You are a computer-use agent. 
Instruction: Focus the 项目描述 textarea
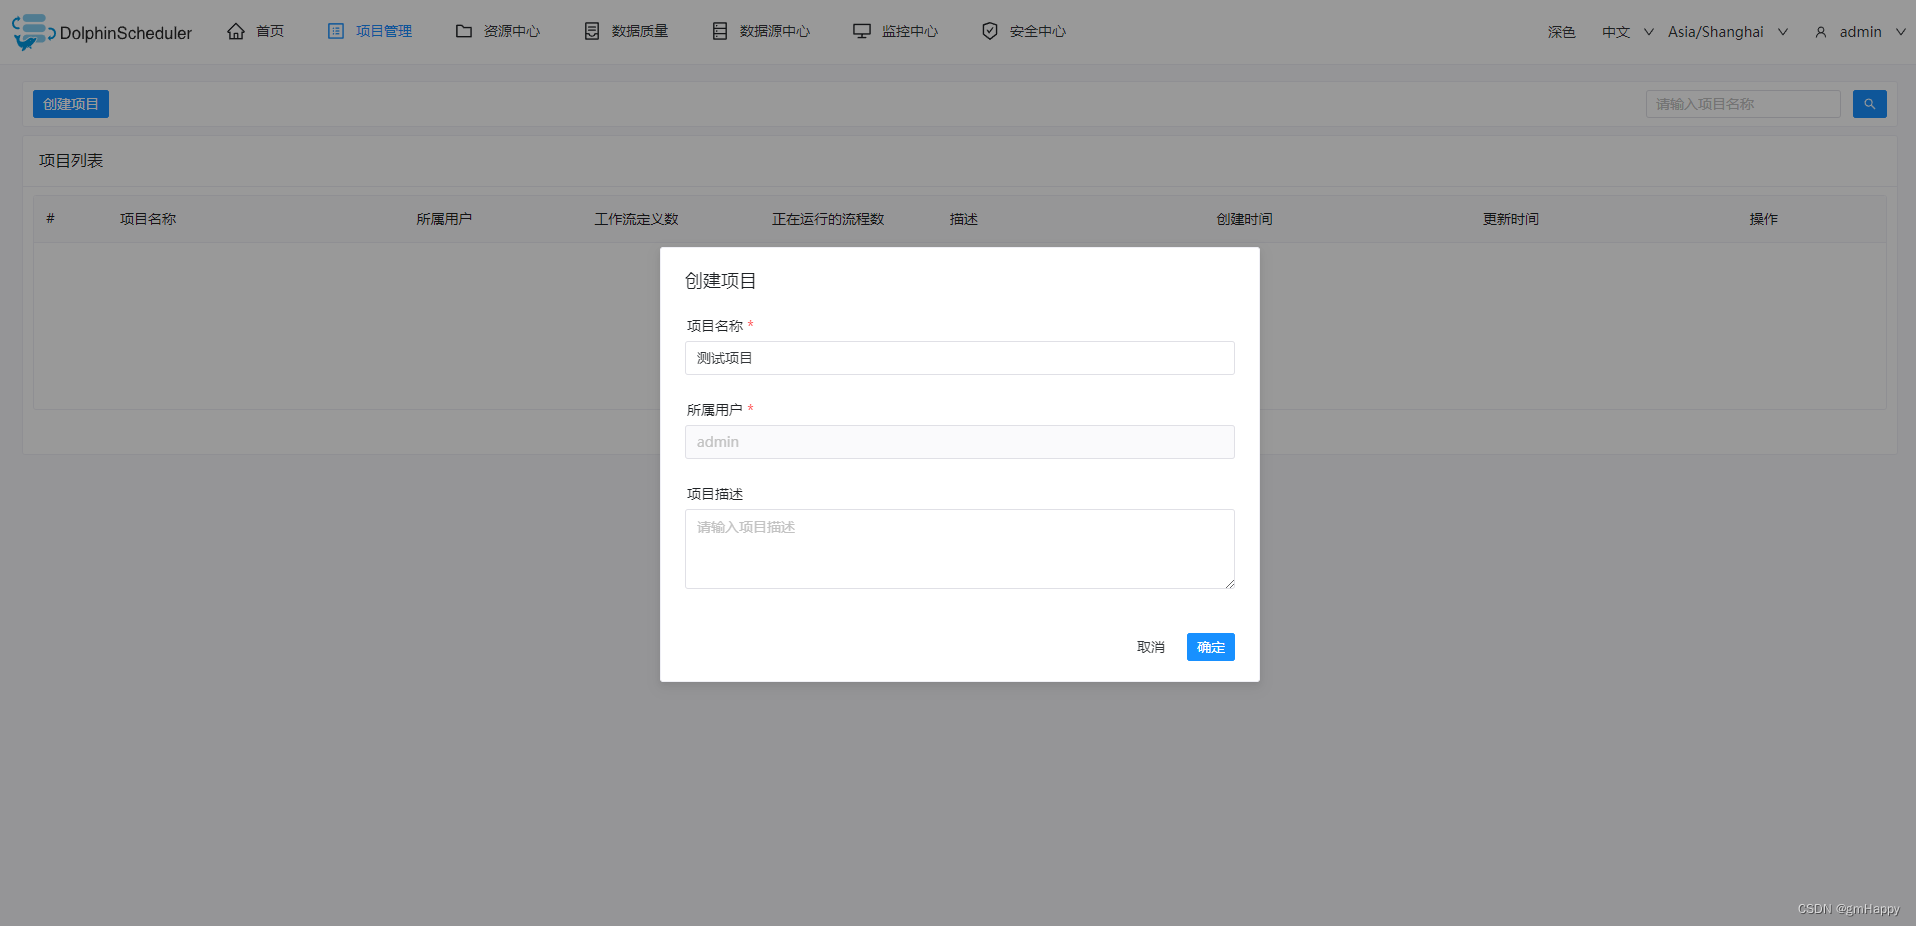click(960, 549)
